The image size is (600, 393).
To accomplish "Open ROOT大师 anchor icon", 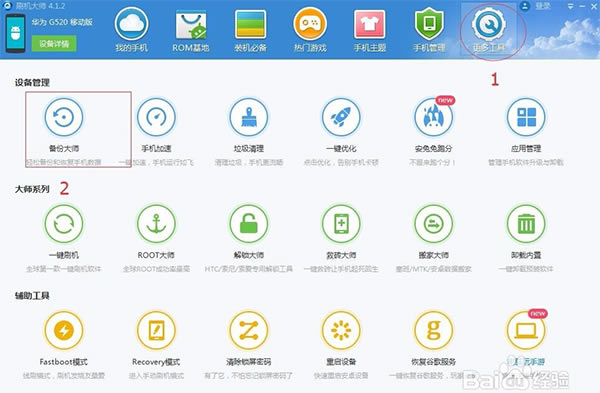I will (156, 224).
